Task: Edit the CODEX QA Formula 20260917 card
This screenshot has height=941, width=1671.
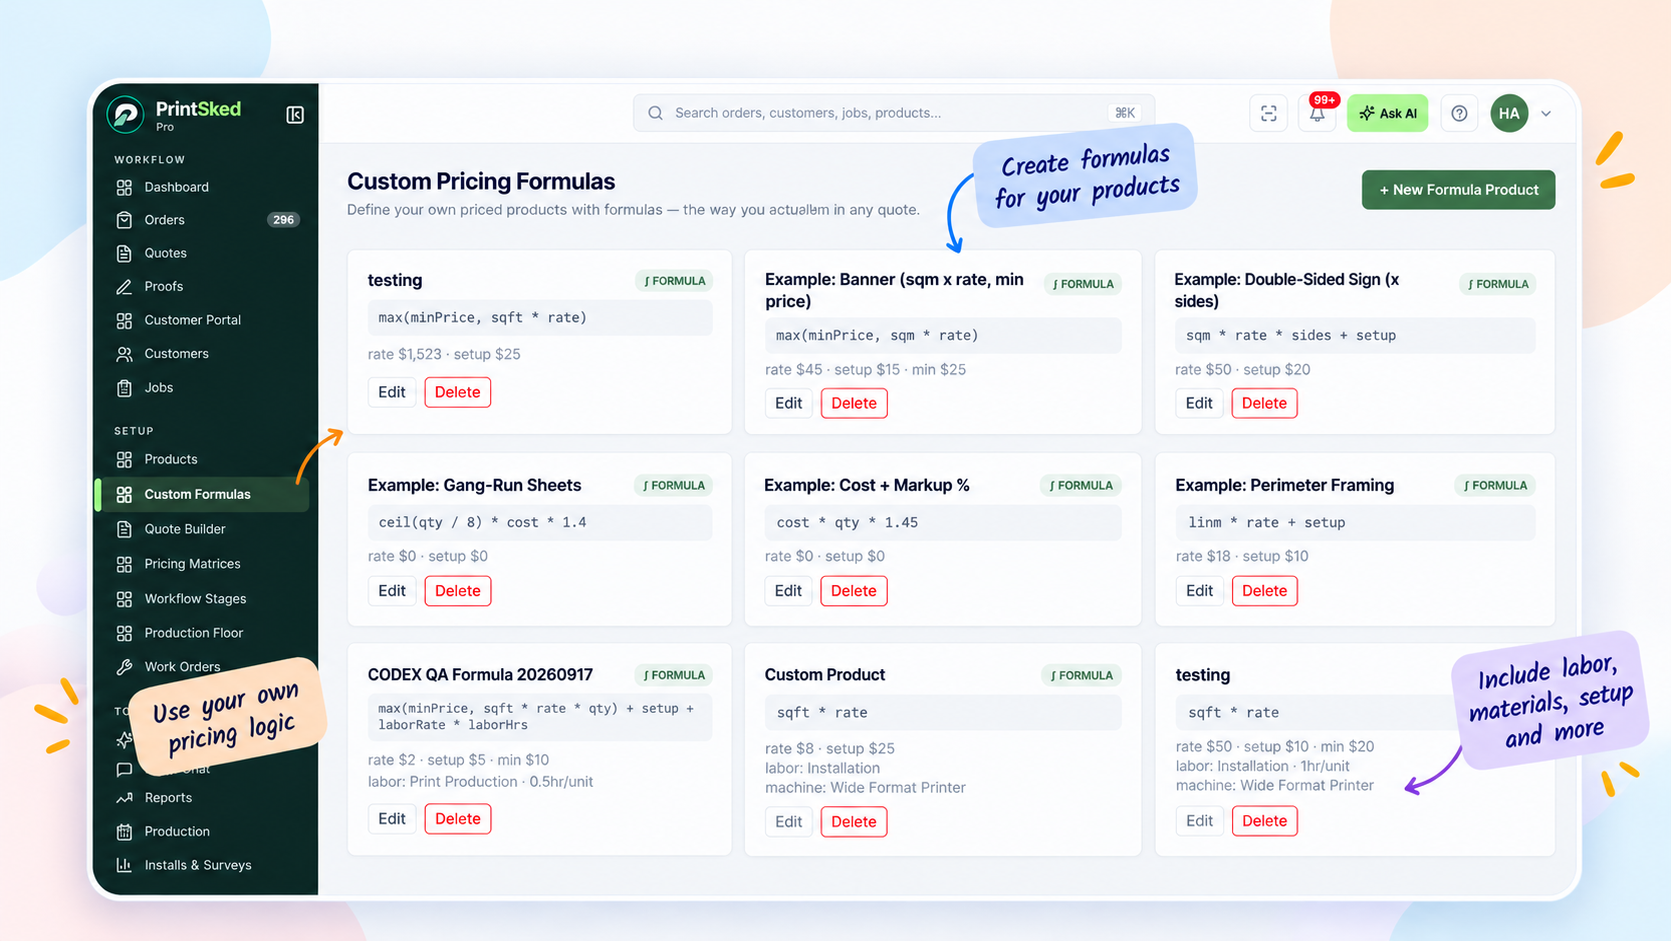Action: point(391,819)
